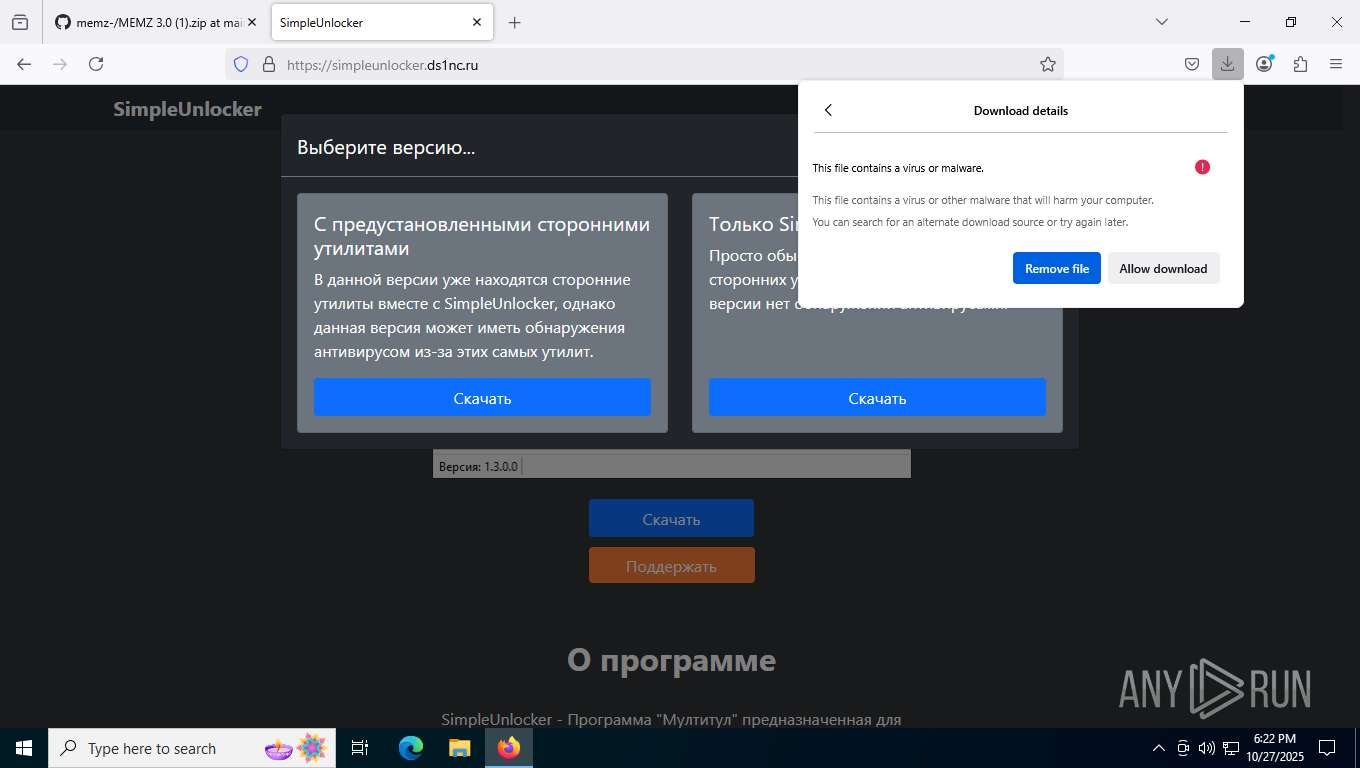This screenshot has width=1360, height=768.
Task: Click the Meet Now tray icon
Action: point(1183,748)
